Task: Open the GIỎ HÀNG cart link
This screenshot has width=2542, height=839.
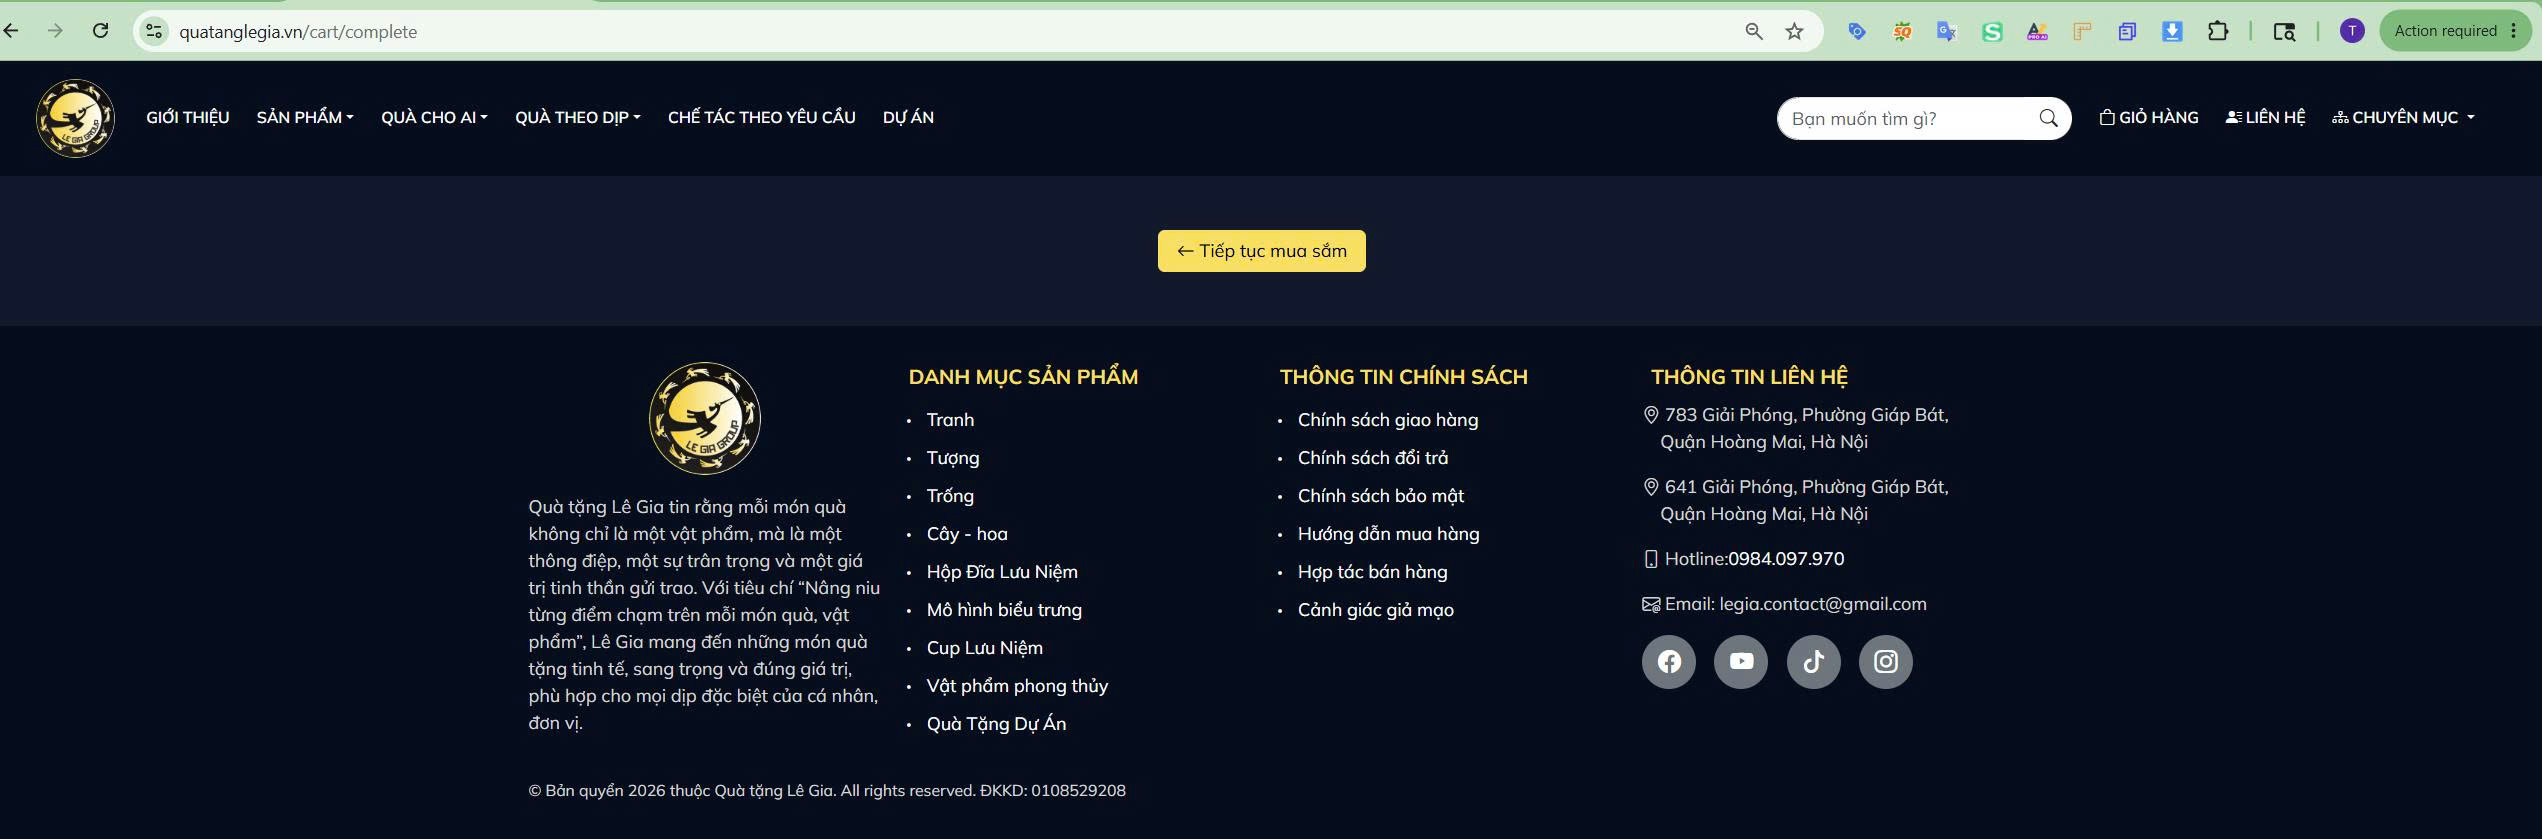Action: tap(2149, 117)
